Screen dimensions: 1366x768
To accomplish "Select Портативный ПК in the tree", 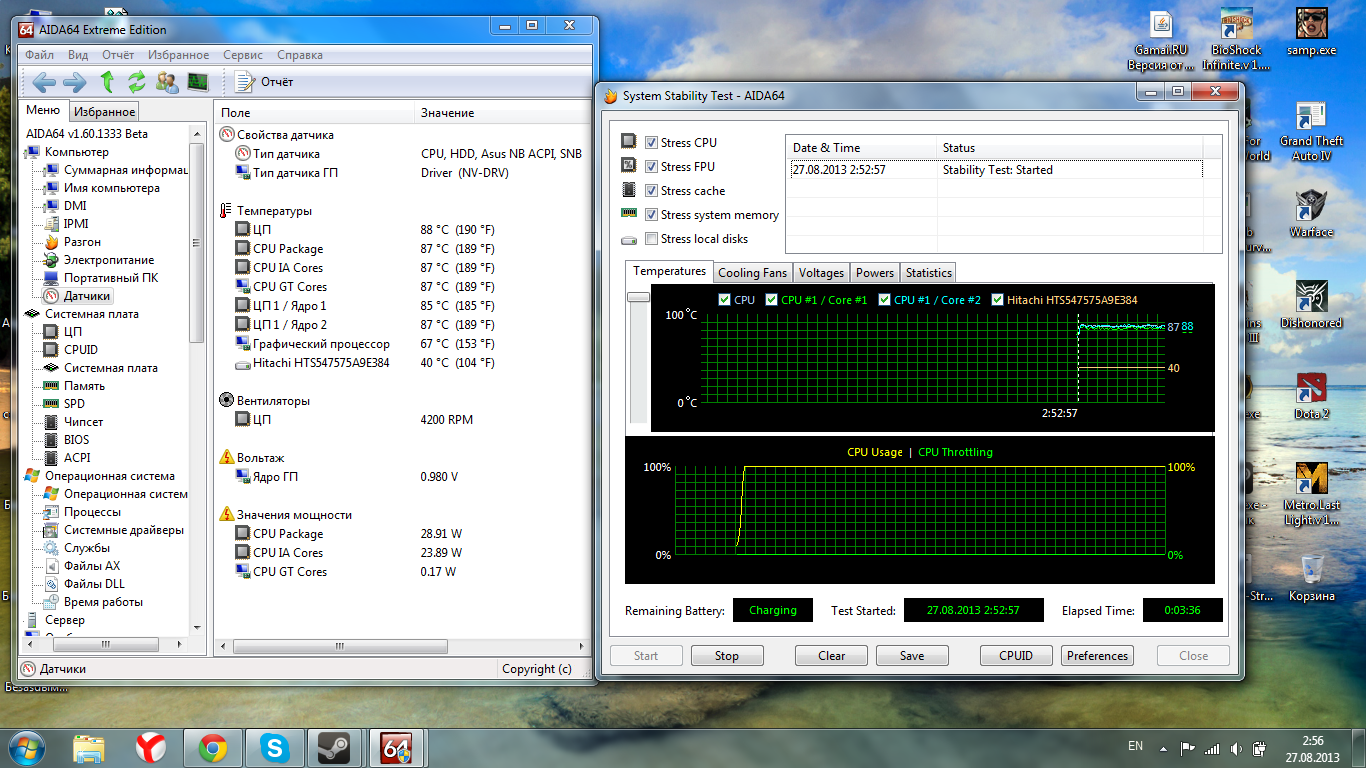I will tap(111, 278).
